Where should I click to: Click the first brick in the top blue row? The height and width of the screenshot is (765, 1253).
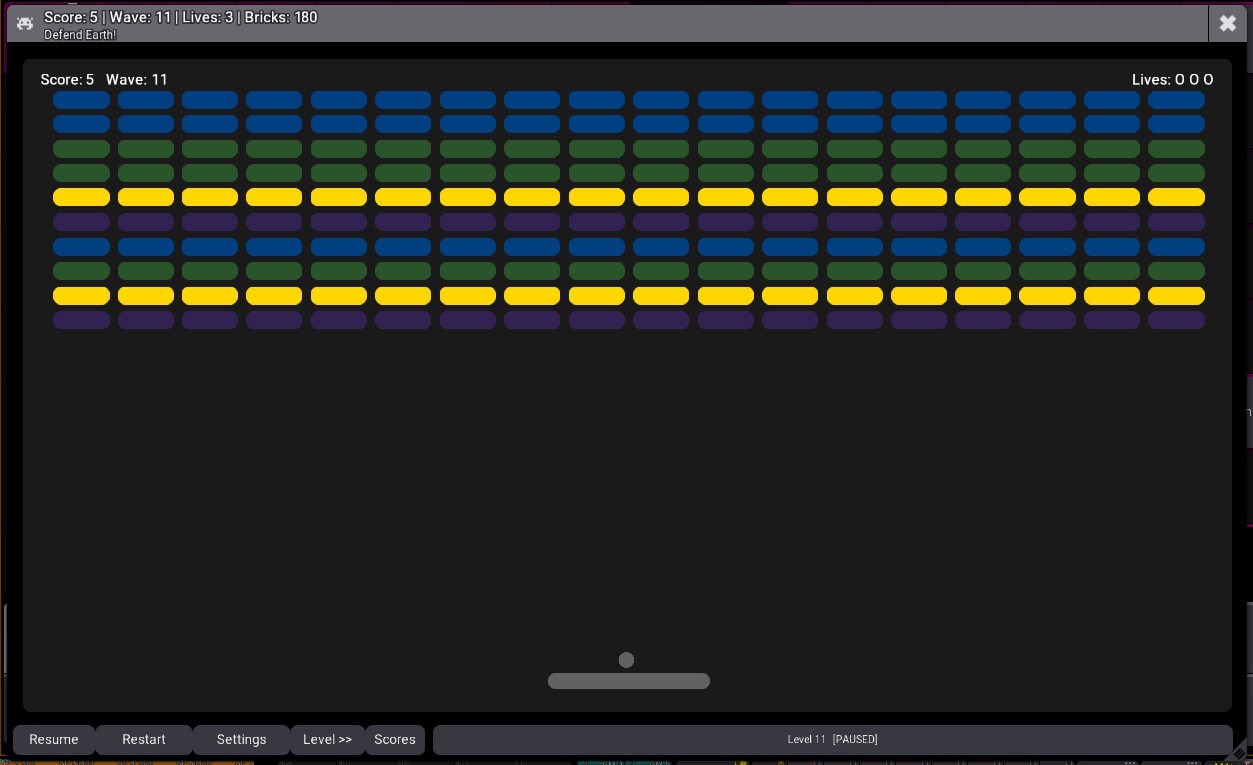click(x=81, y=100)
